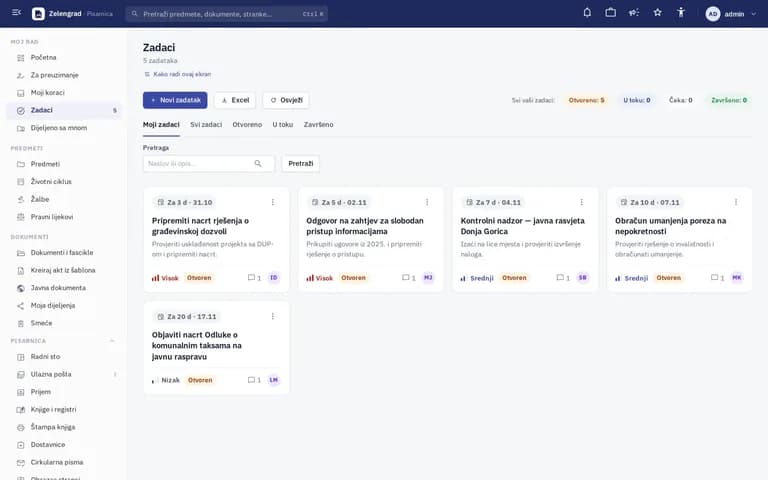This screenshot has height=480, width=768.
Task: Click MJ assignee avatar
Action: click(428, 278)
